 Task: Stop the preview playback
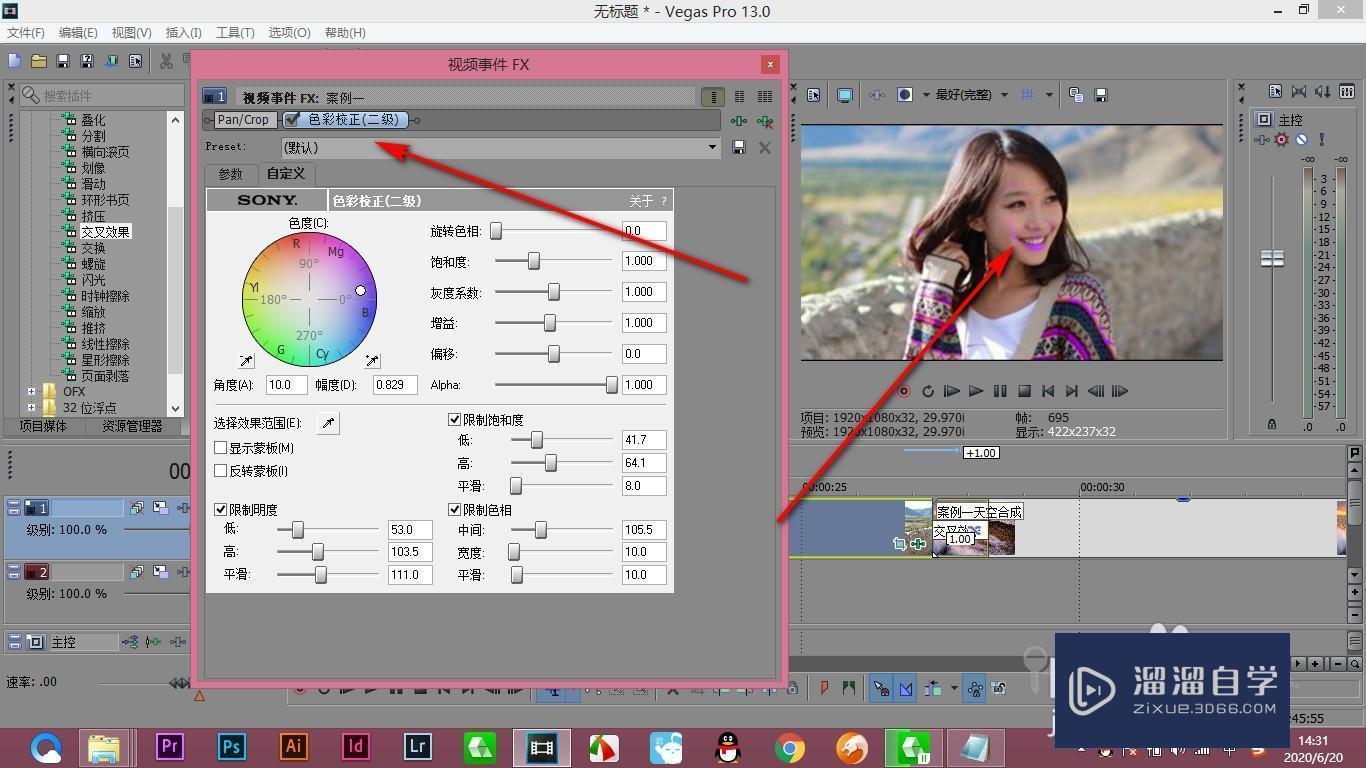1024,391
